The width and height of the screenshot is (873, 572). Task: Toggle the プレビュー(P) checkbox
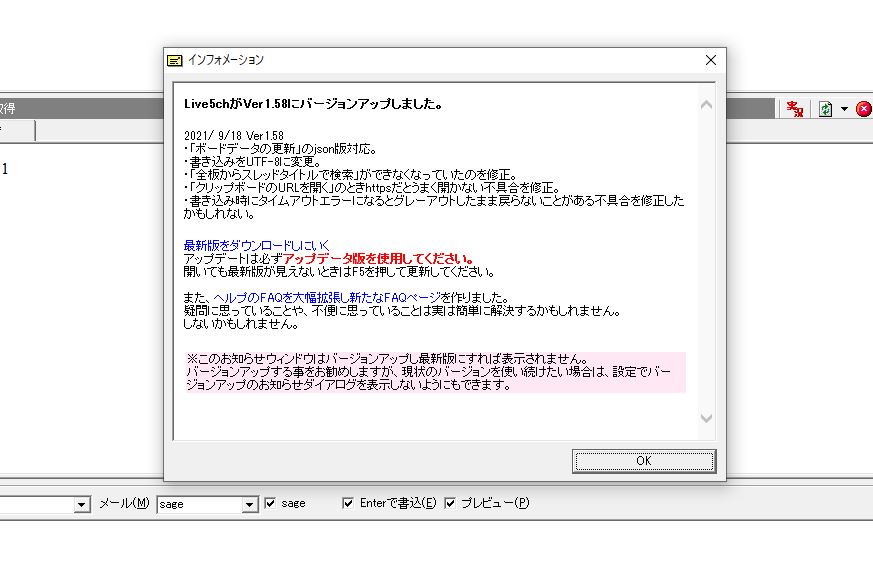point(450,503)
